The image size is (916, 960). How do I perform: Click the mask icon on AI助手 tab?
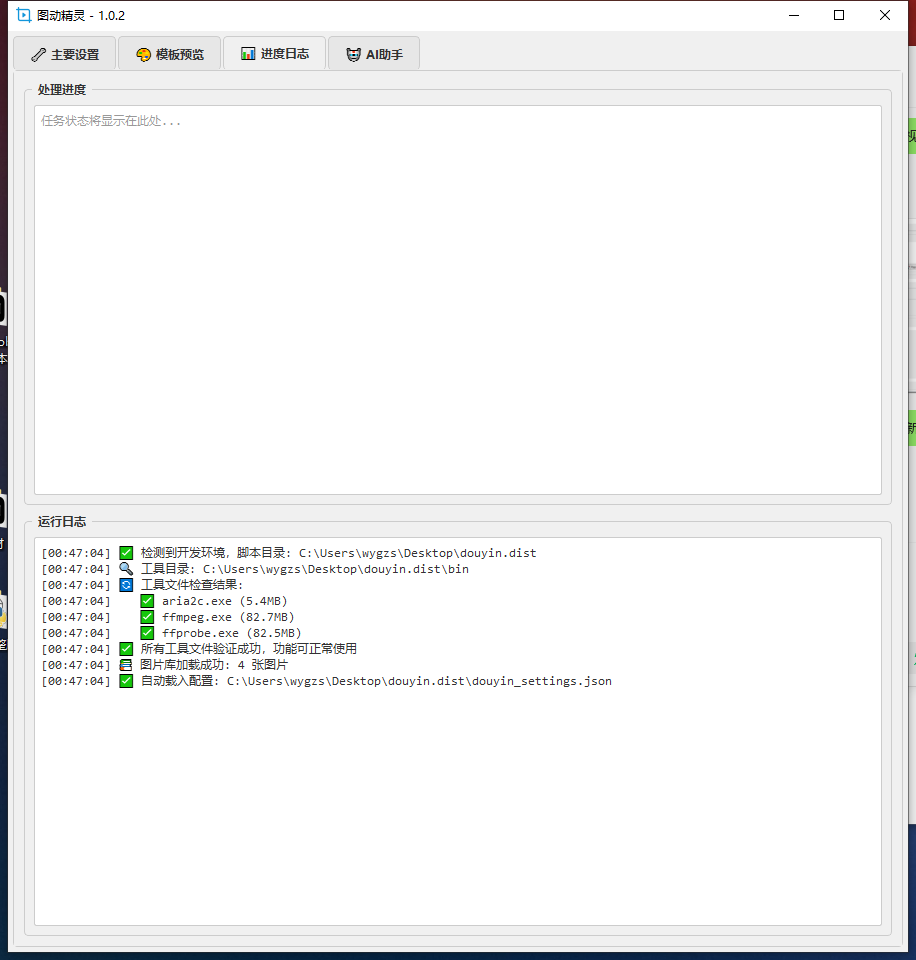tap(353, 55)
